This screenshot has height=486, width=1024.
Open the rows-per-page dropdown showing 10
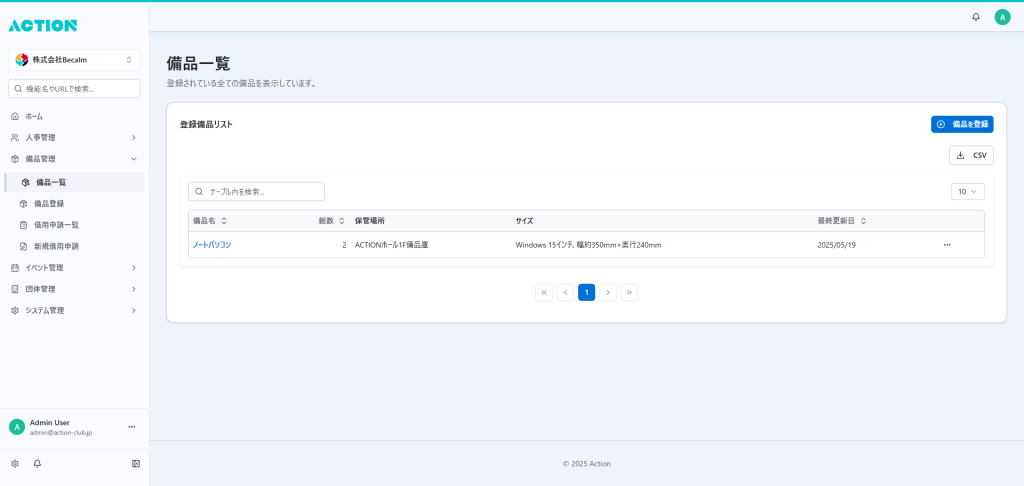[x=967, y=191]
